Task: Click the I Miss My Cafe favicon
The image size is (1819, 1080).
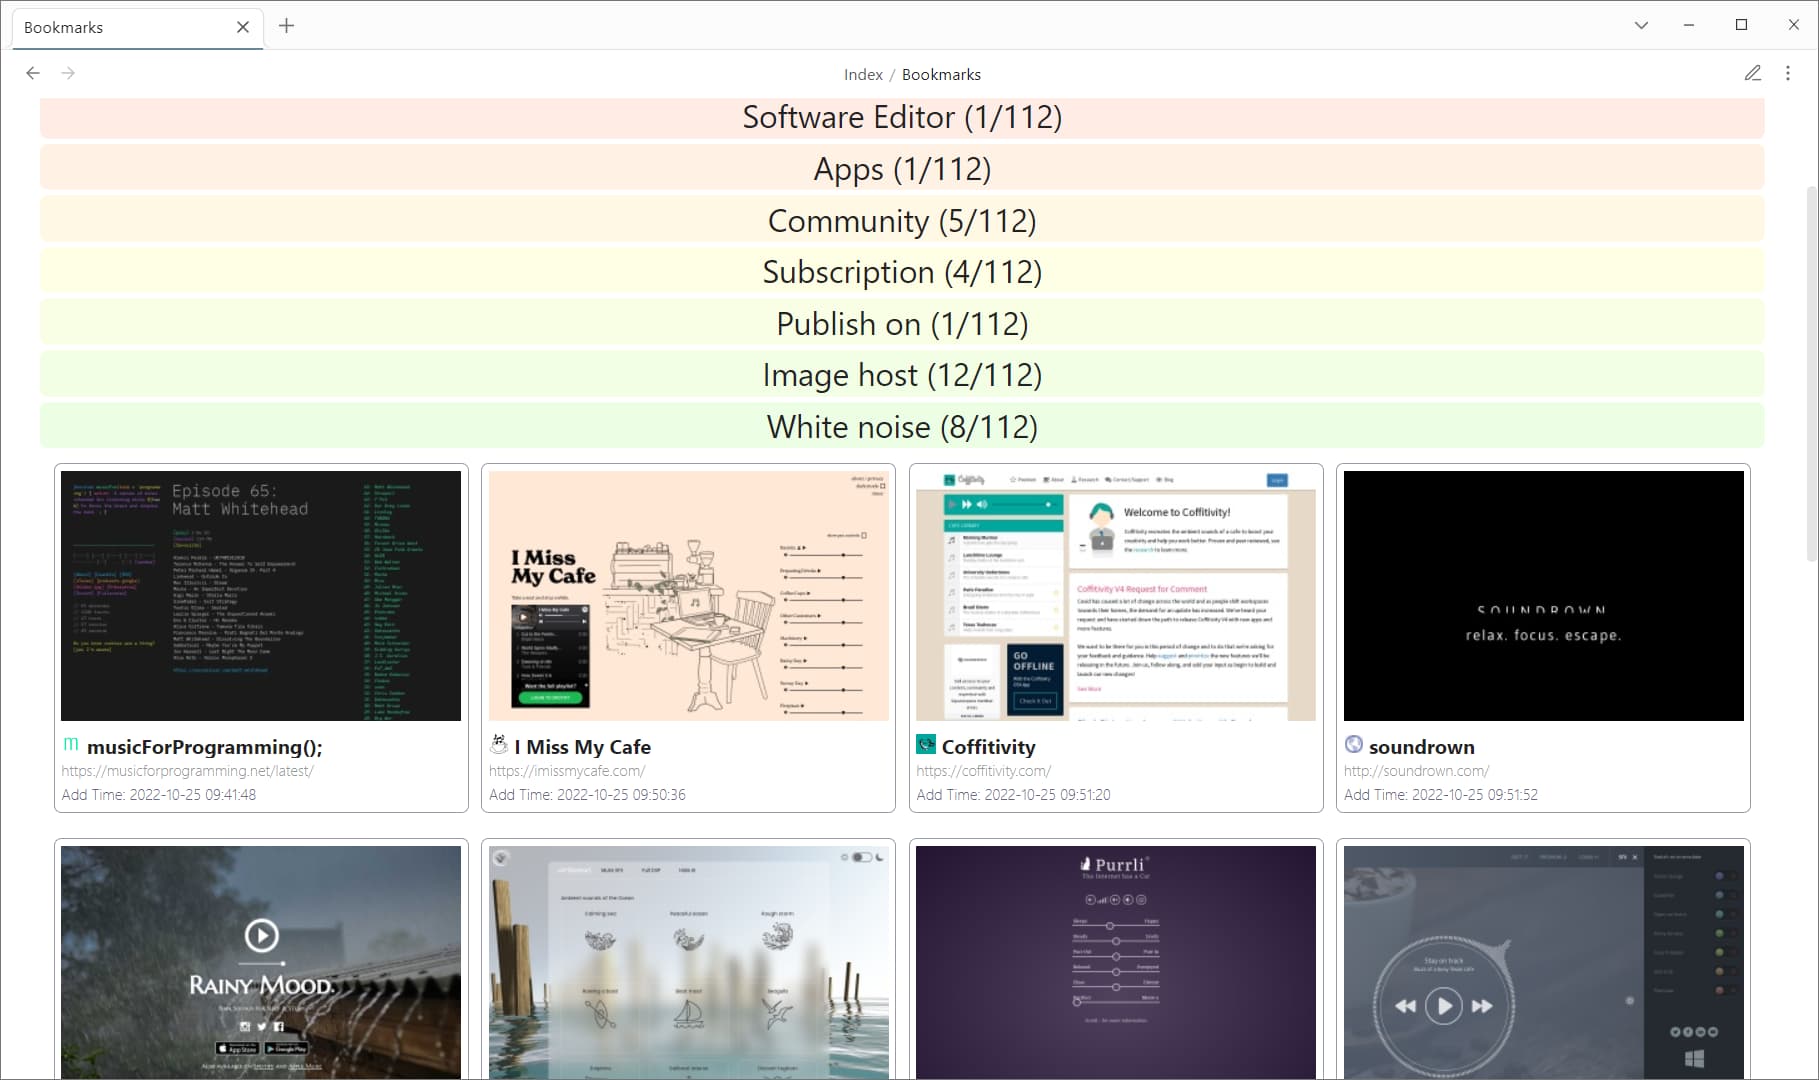Action: [x=499, y=745]
